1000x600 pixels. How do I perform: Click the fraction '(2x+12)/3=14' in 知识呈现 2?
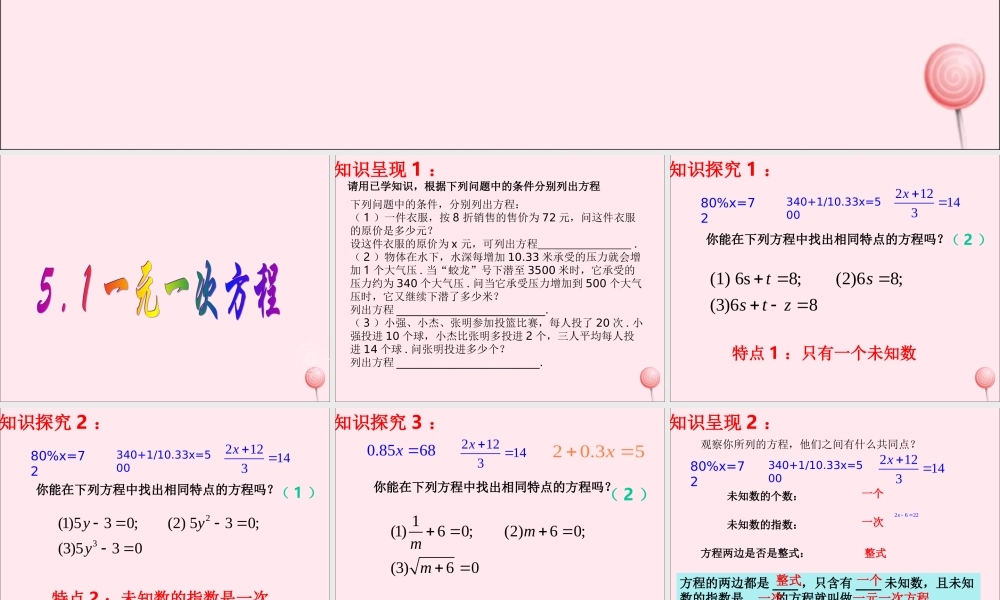(911, 469)
